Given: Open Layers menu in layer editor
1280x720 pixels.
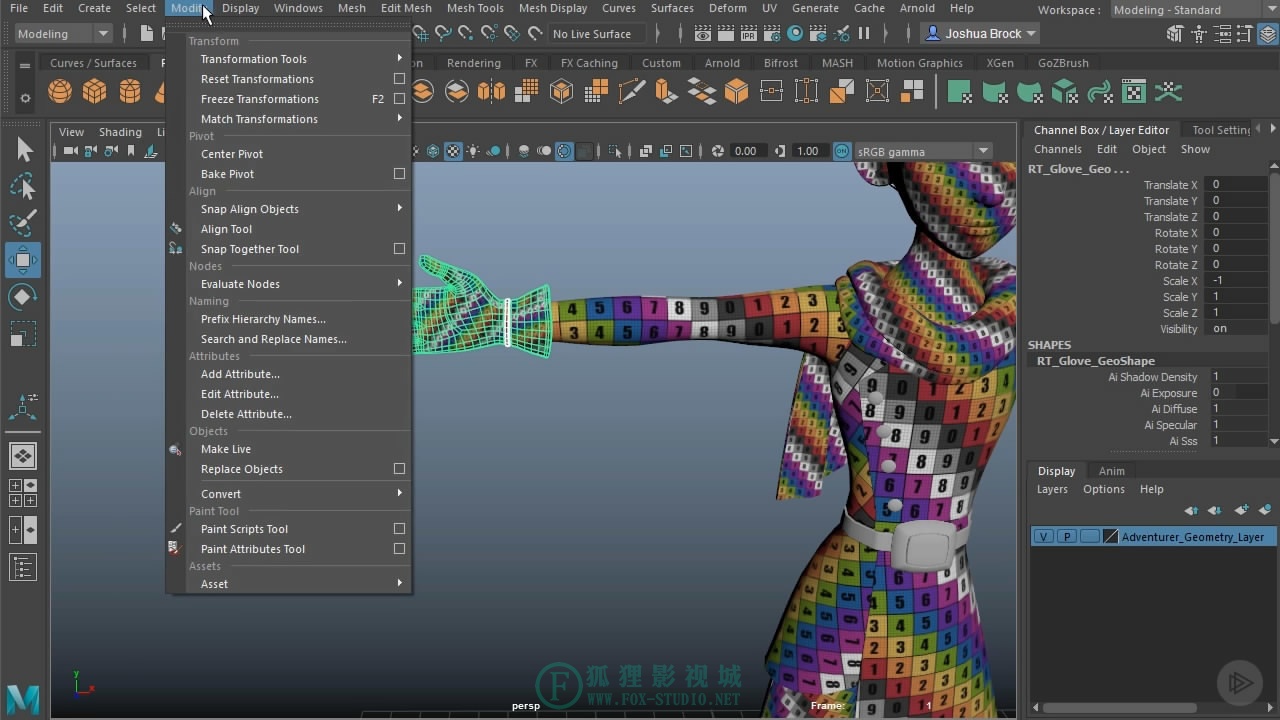Looking at the screenshot, I should pyautogui.click(x=1052, y=489).
